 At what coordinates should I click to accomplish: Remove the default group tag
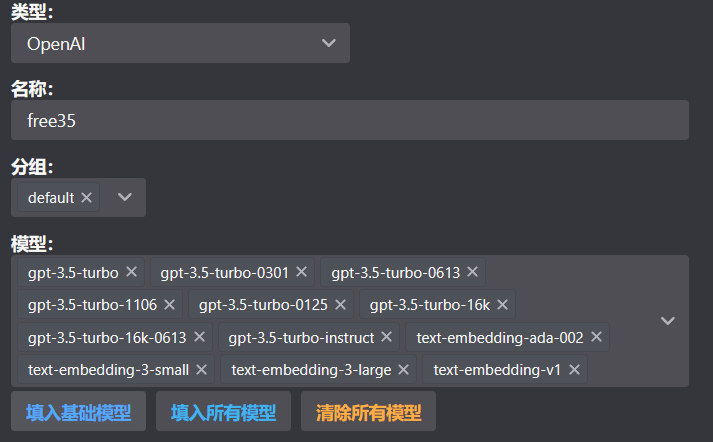(86, 197)
